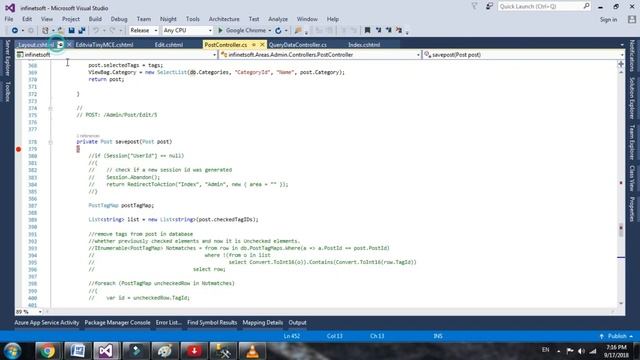Open the PostController class navigation dropdown
The image size is (640, 360).
click(x=320, y=54)
